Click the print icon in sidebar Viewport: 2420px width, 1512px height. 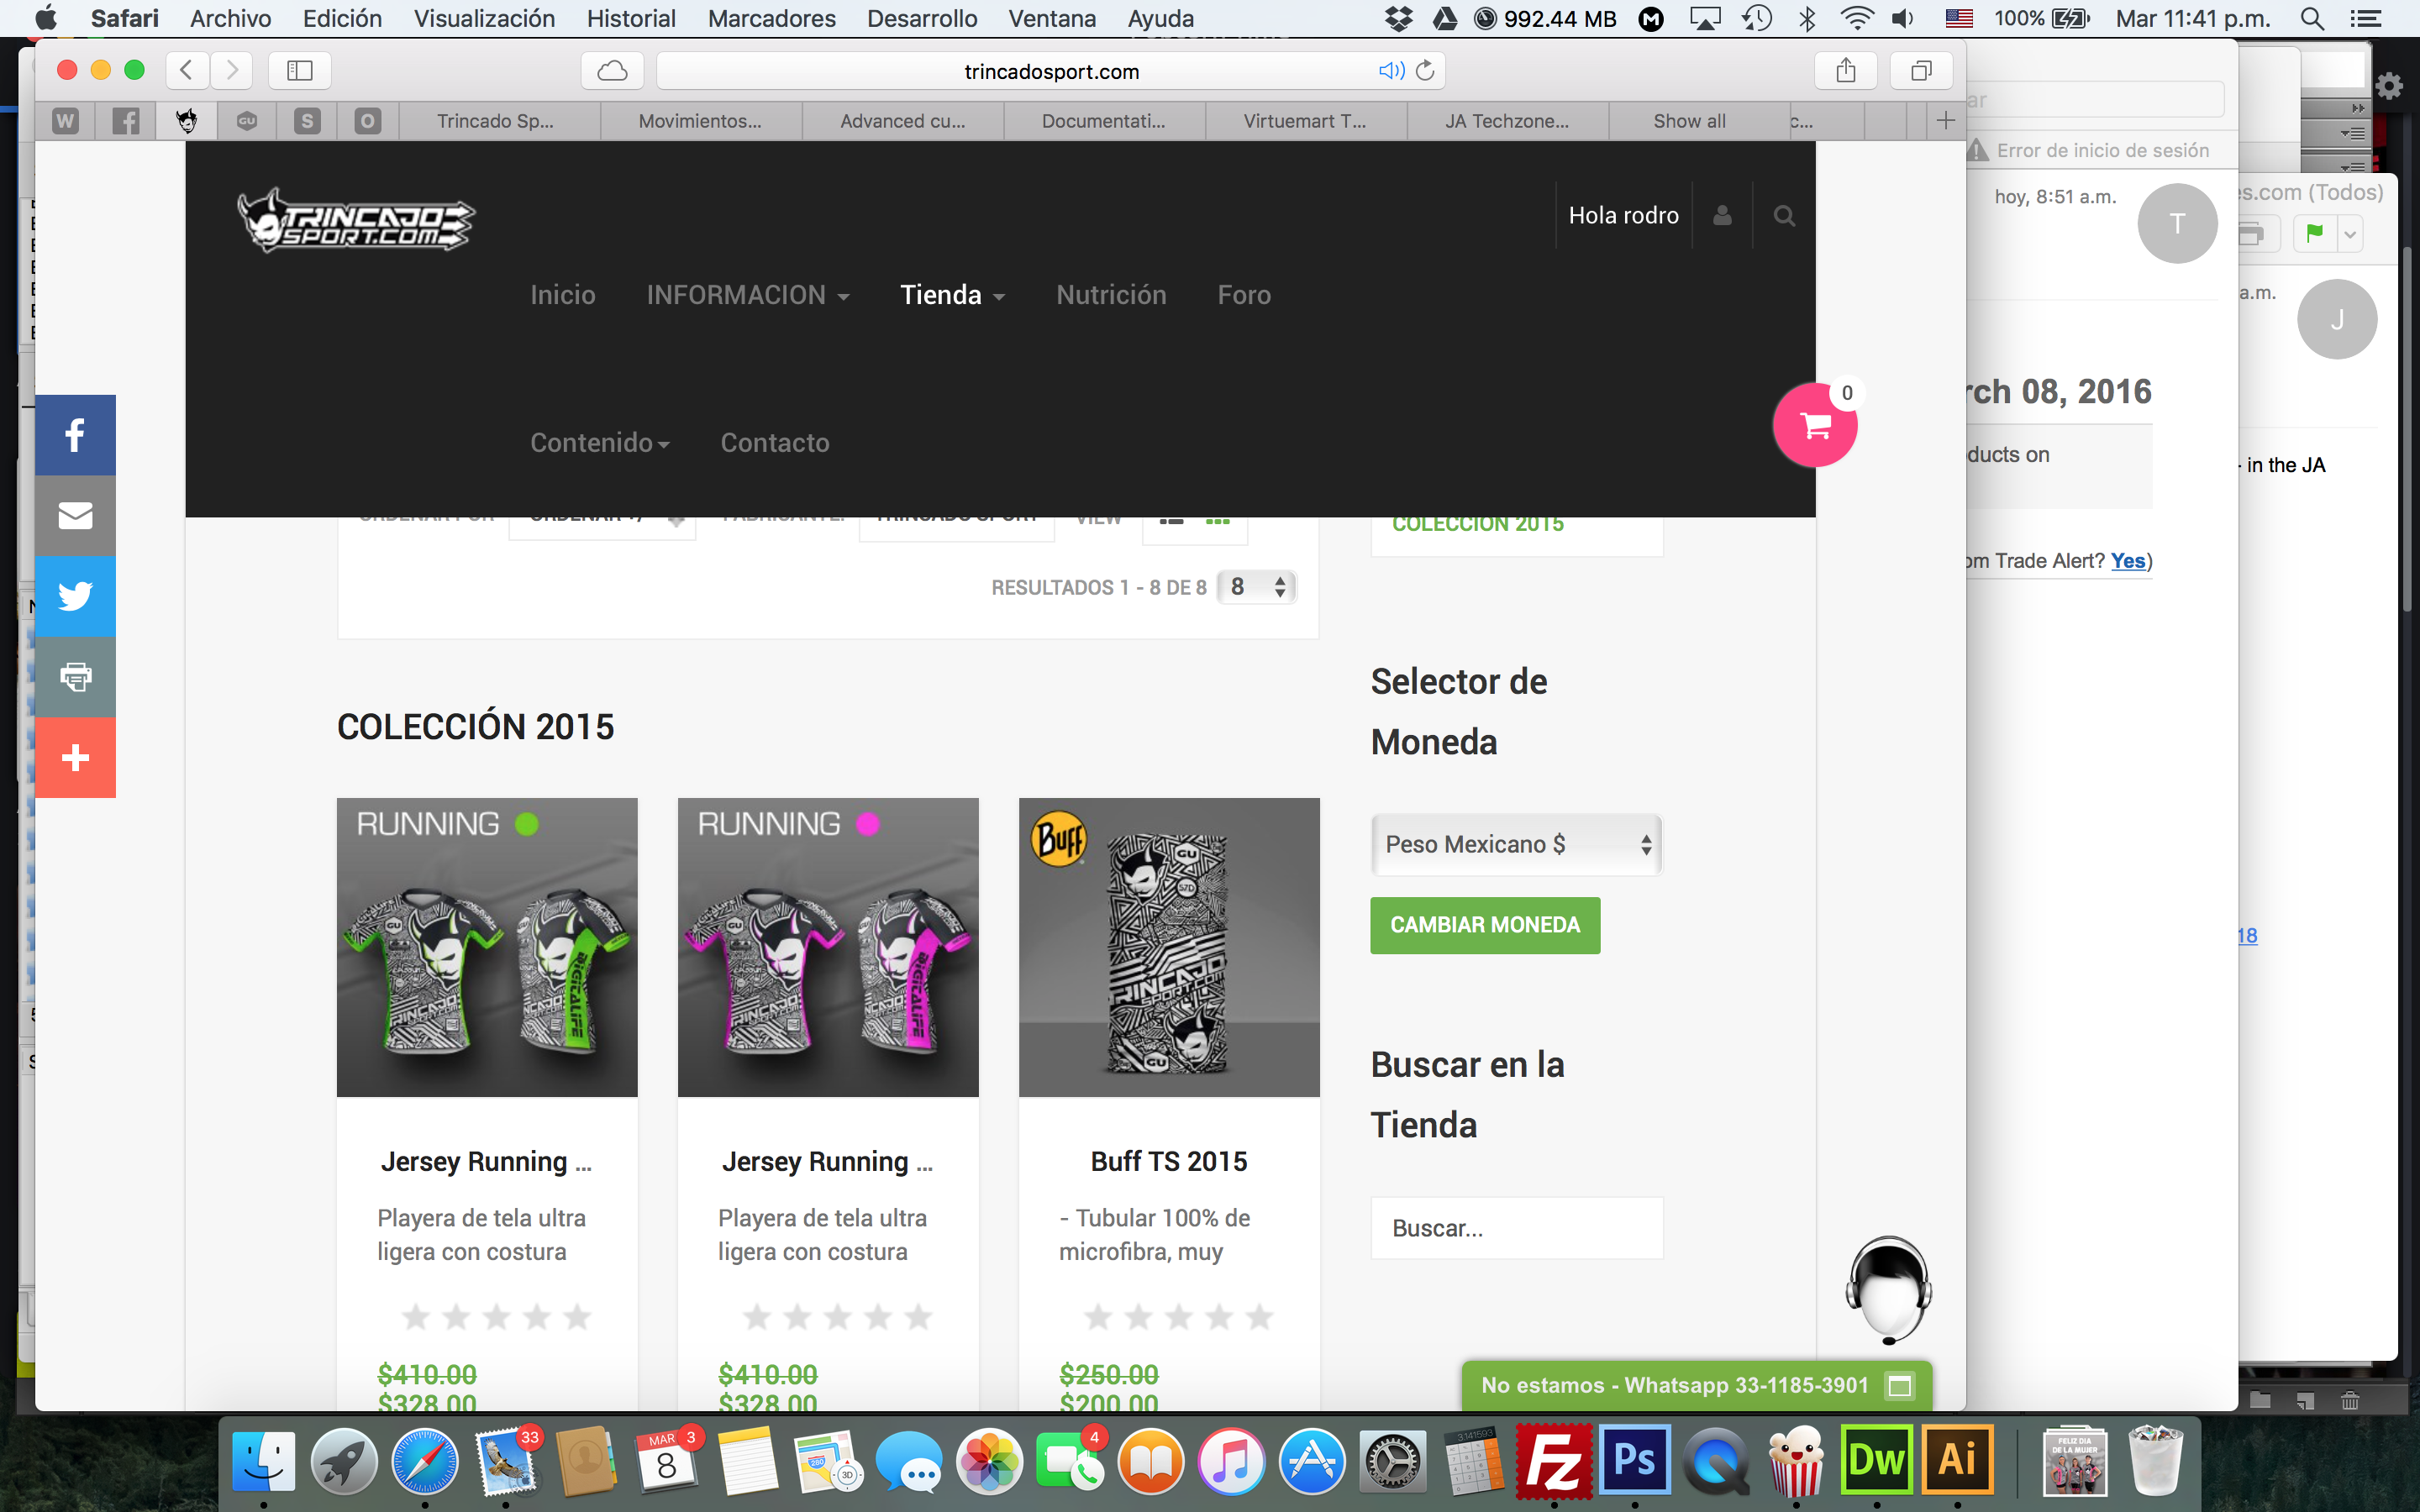75,677
